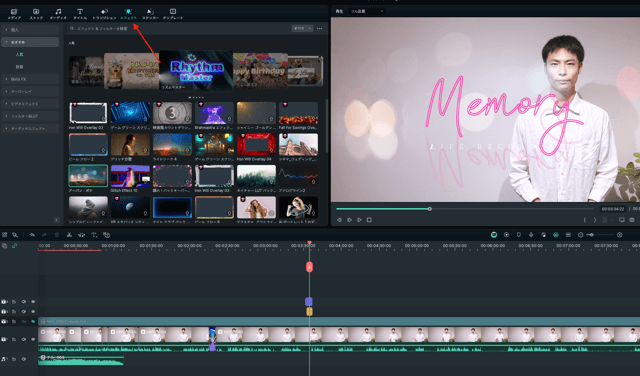Click the record circle icon

coord(506,235)
